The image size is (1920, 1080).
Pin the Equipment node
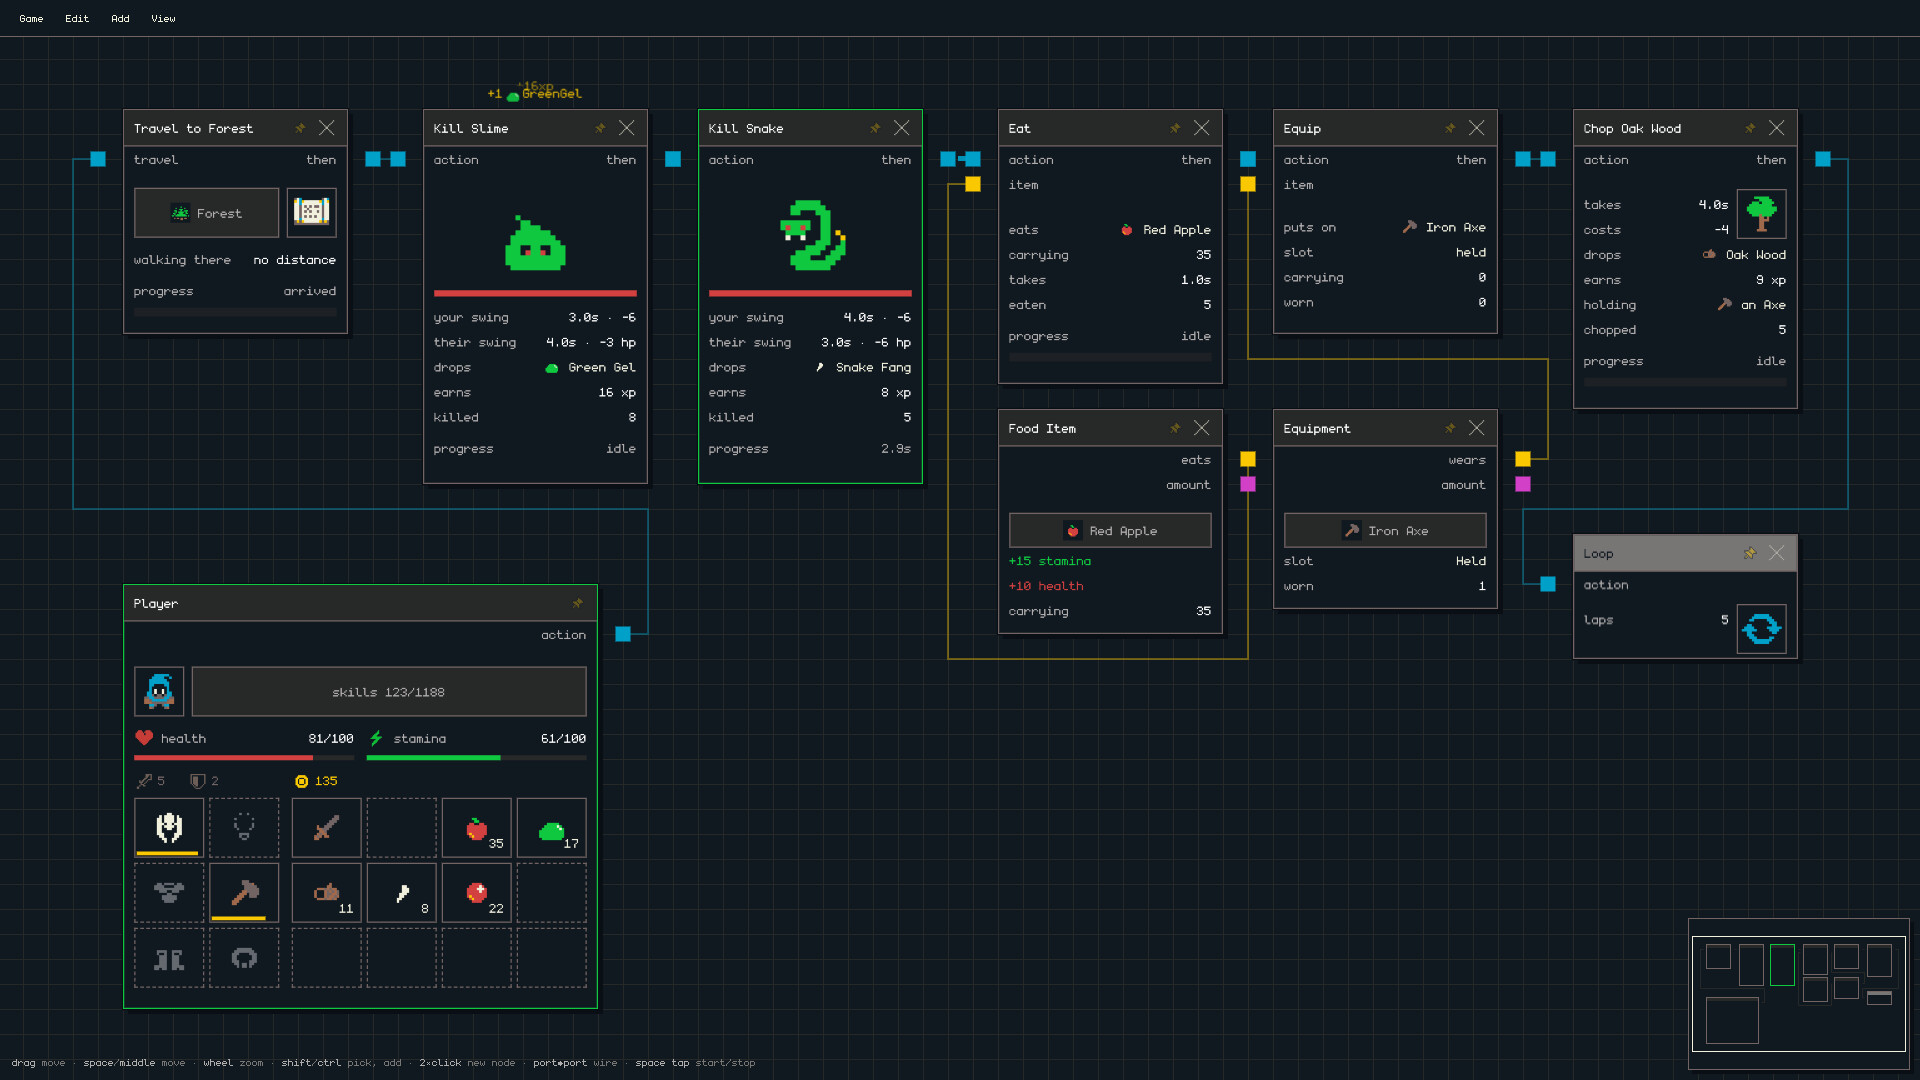tap(1450, 428)
